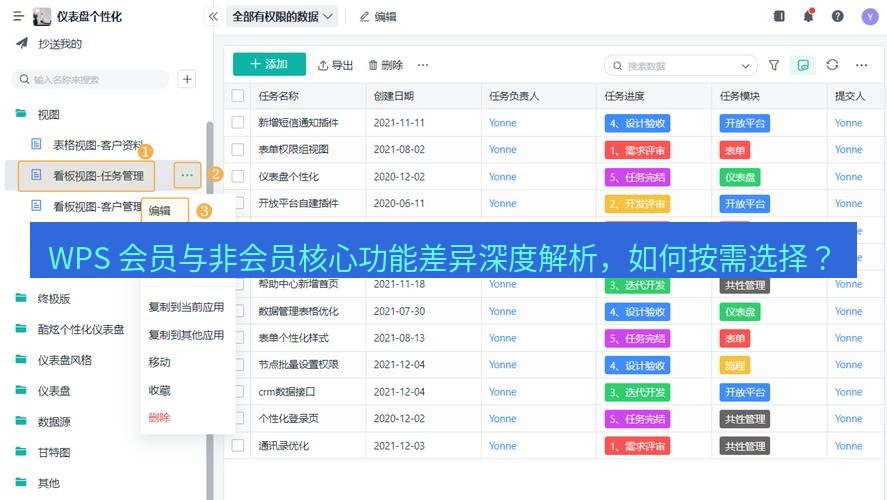Viewport: 887px width, 500px height.
Task: Click the green 仪表盘 tag in 仪表盘个性化 row
Action: 740,177
